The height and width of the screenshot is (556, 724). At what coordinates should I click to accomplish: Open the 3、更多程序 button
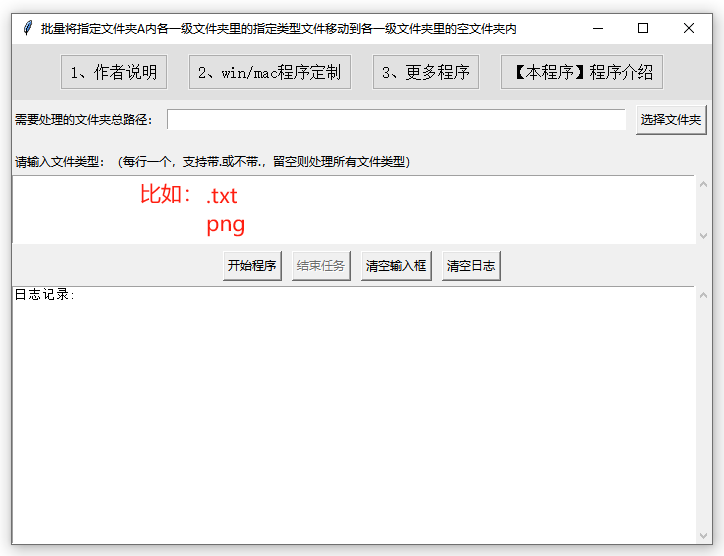tap(426, 72)
